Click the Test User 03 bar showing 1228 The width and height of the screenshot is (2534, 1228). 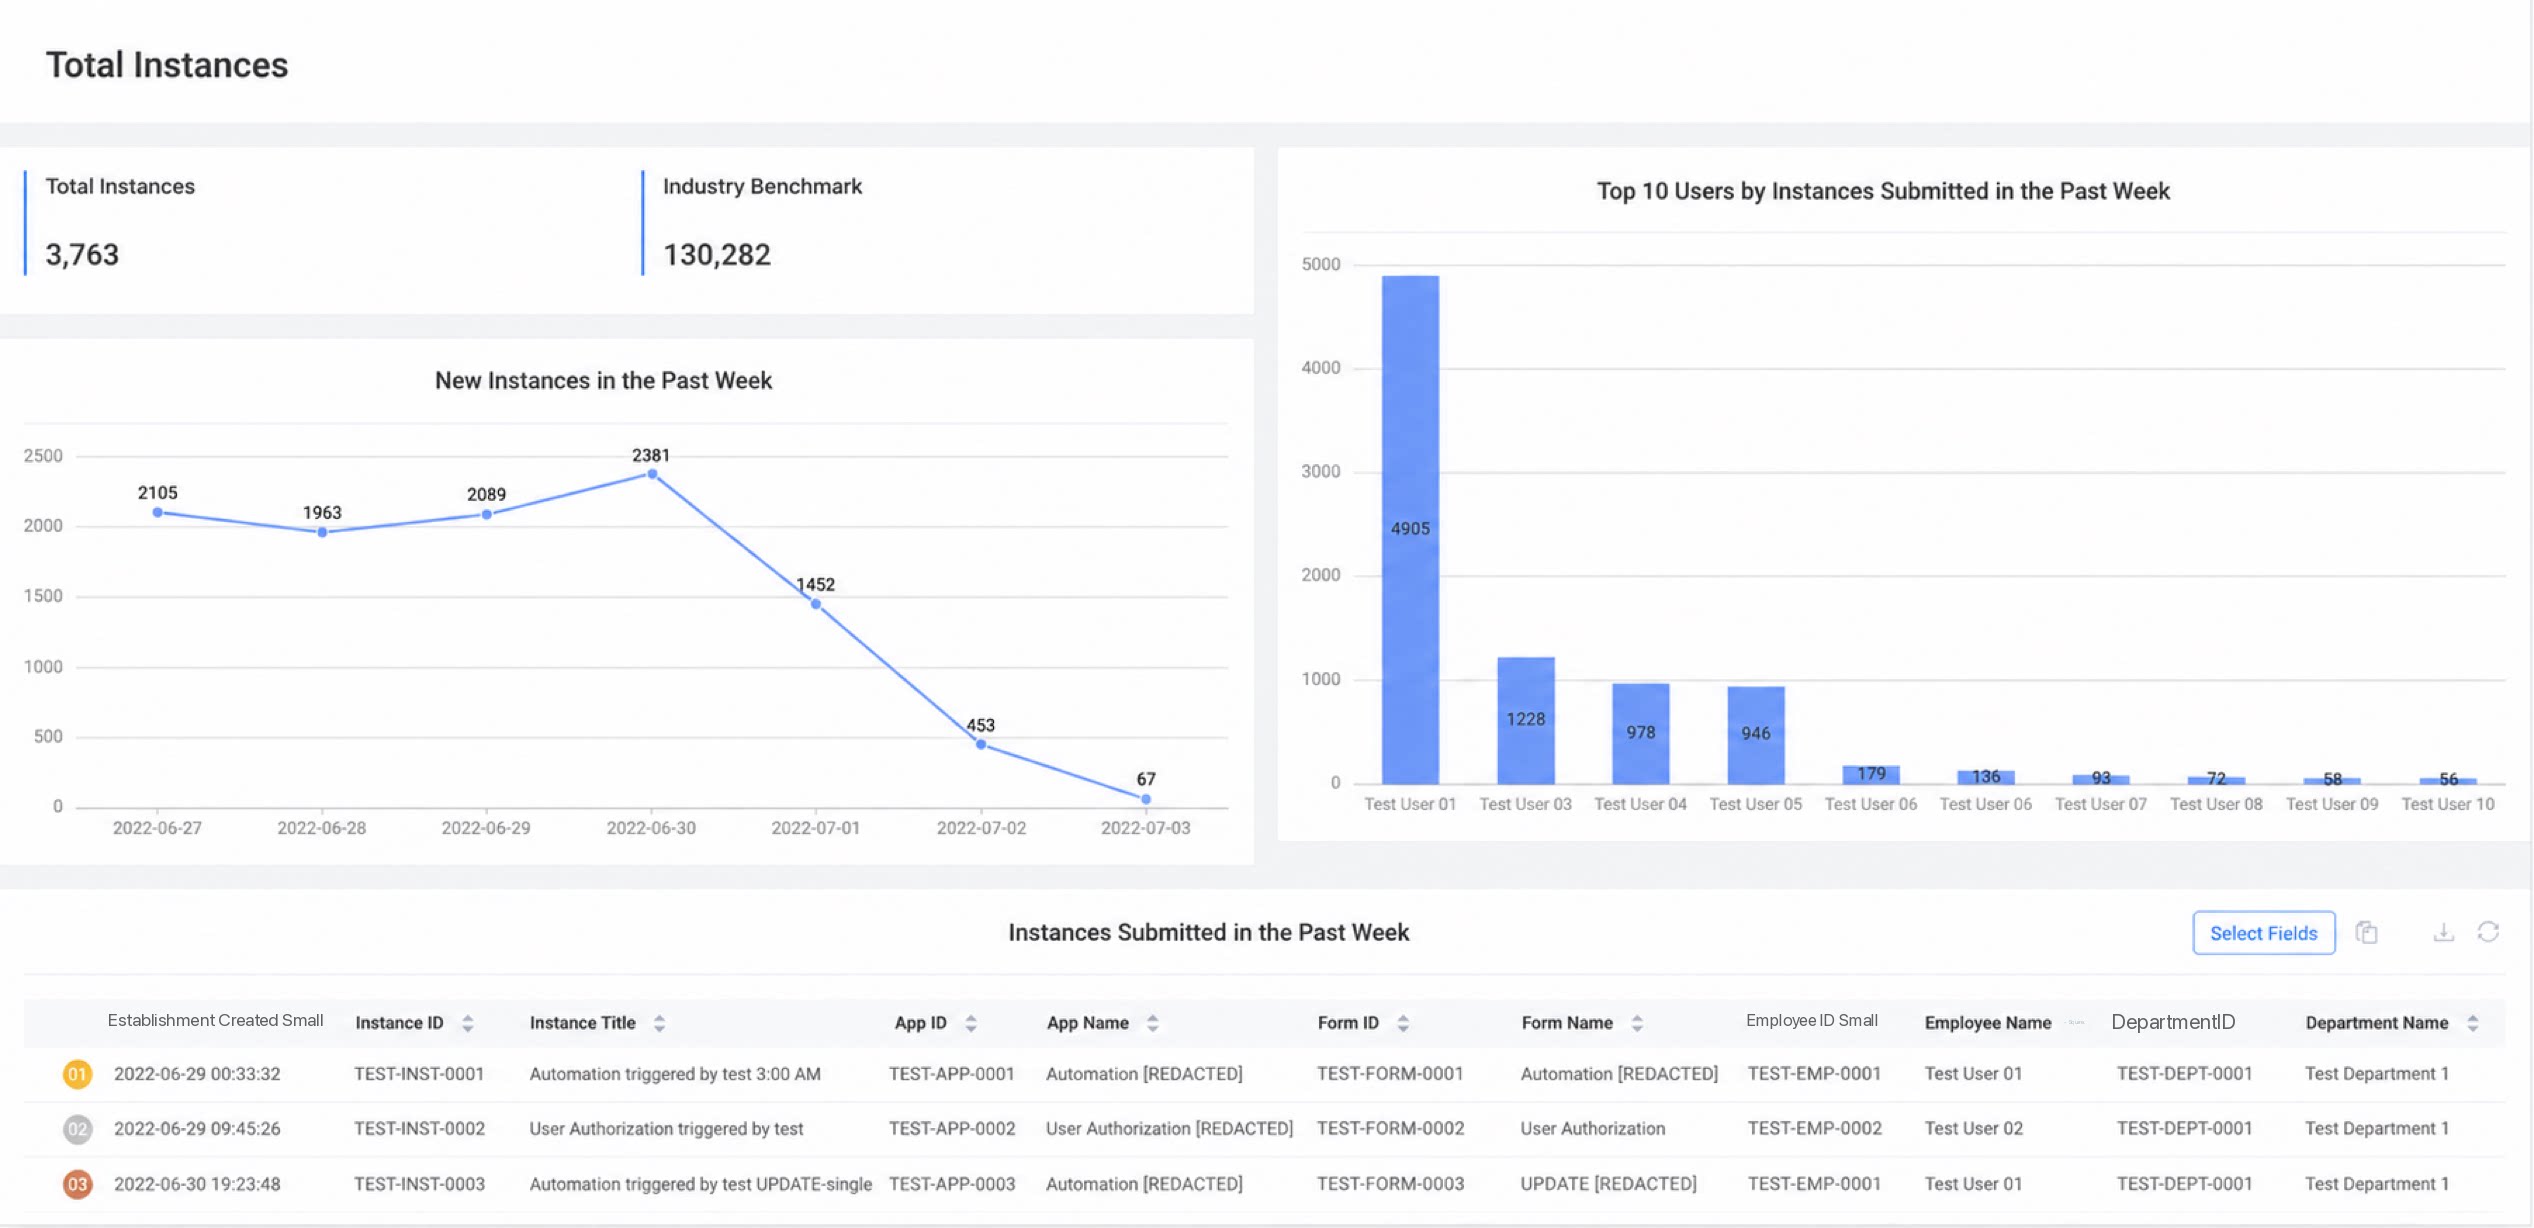tap(1525, 720)
